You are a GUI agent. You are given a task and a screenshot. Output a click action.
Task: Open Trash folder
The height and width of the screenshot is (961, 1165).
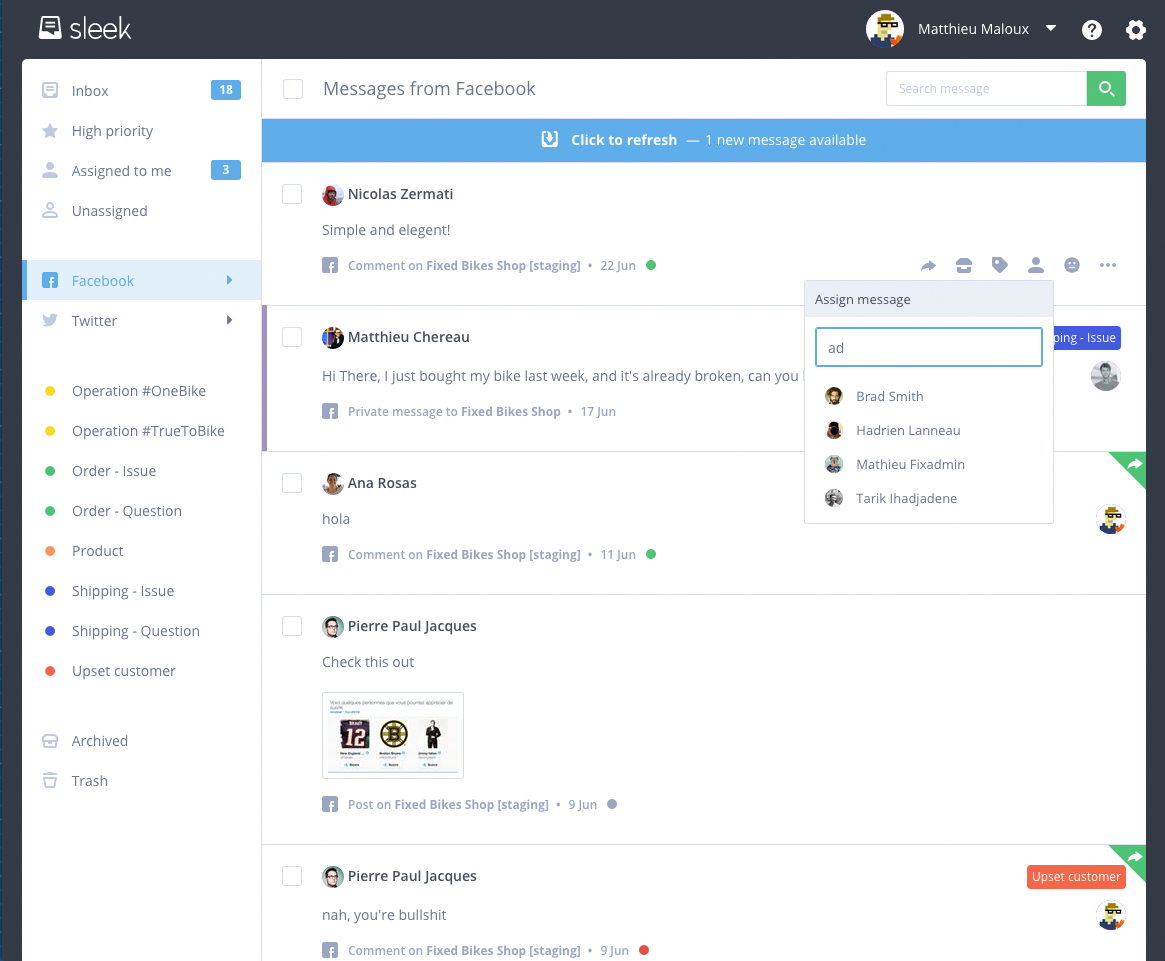[x=141, y=781]
